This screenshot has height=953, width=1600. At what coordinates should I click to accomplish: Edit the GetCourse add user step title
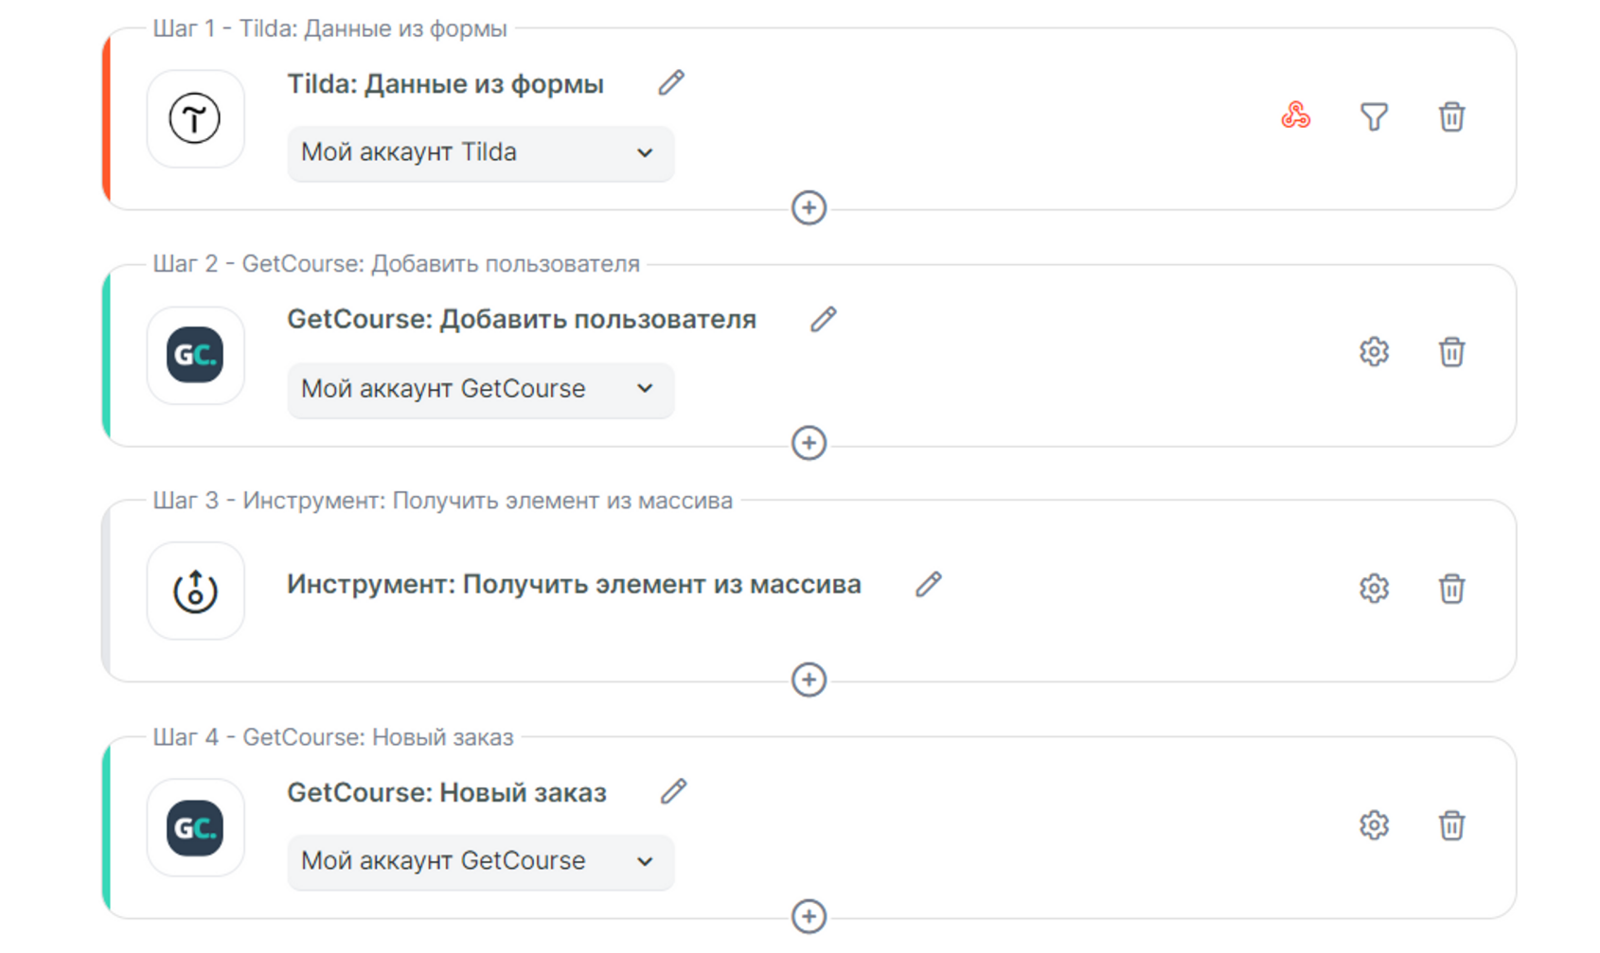pos(823,319)
